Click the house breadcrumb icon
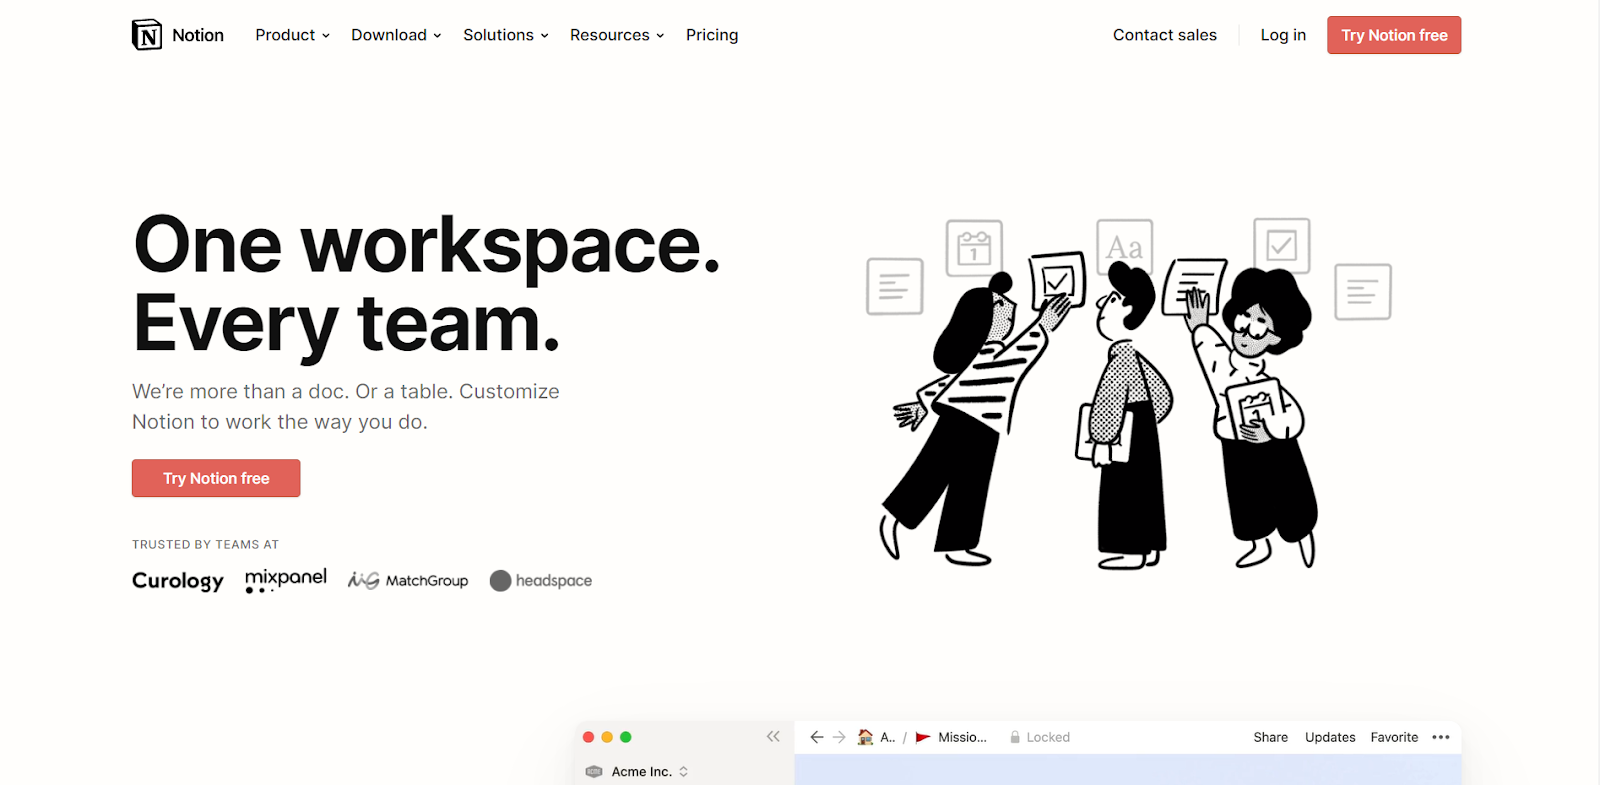This screenshot has width=1600, height=785. coord(866,737)
